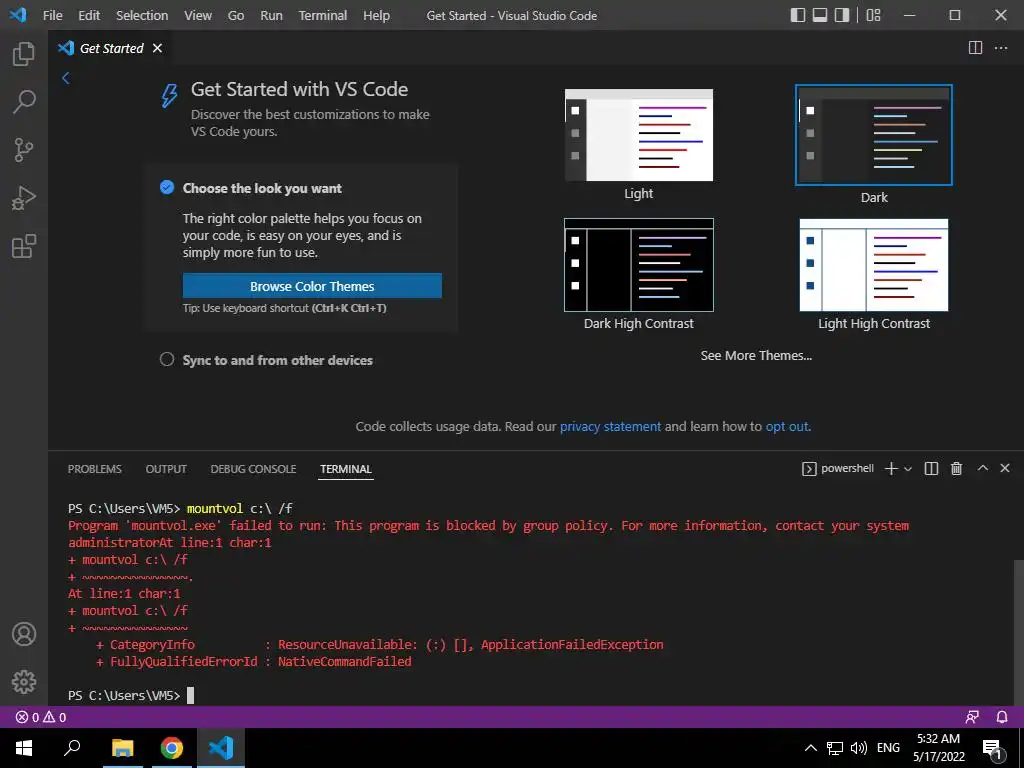Open volume control in system tray
This screenshot has height=768, width=1024.
[859, 748]
